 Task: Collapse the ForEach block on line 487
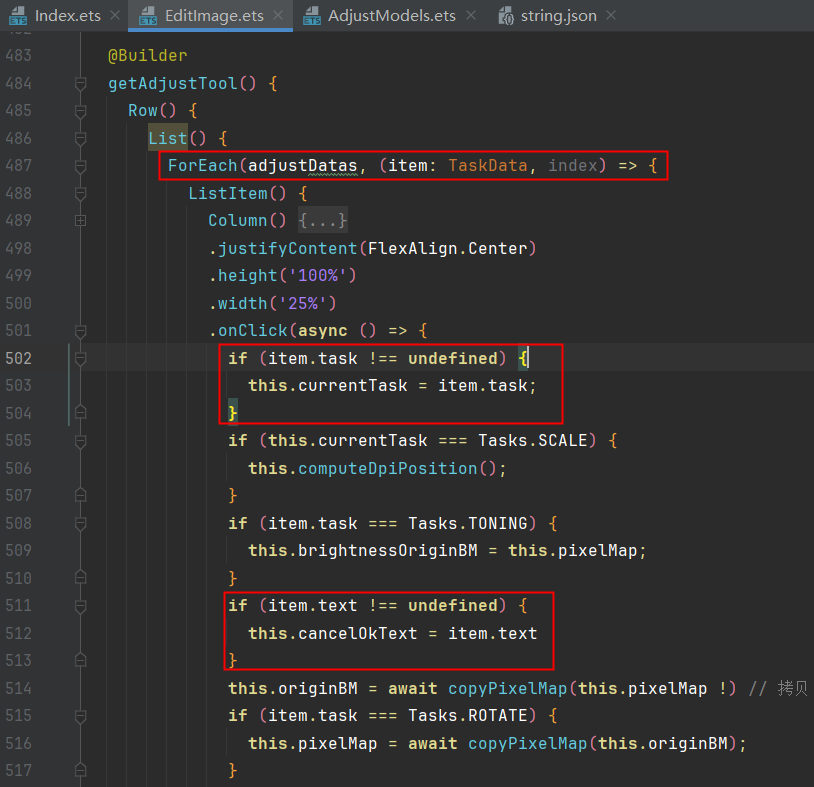coord(80,166)
